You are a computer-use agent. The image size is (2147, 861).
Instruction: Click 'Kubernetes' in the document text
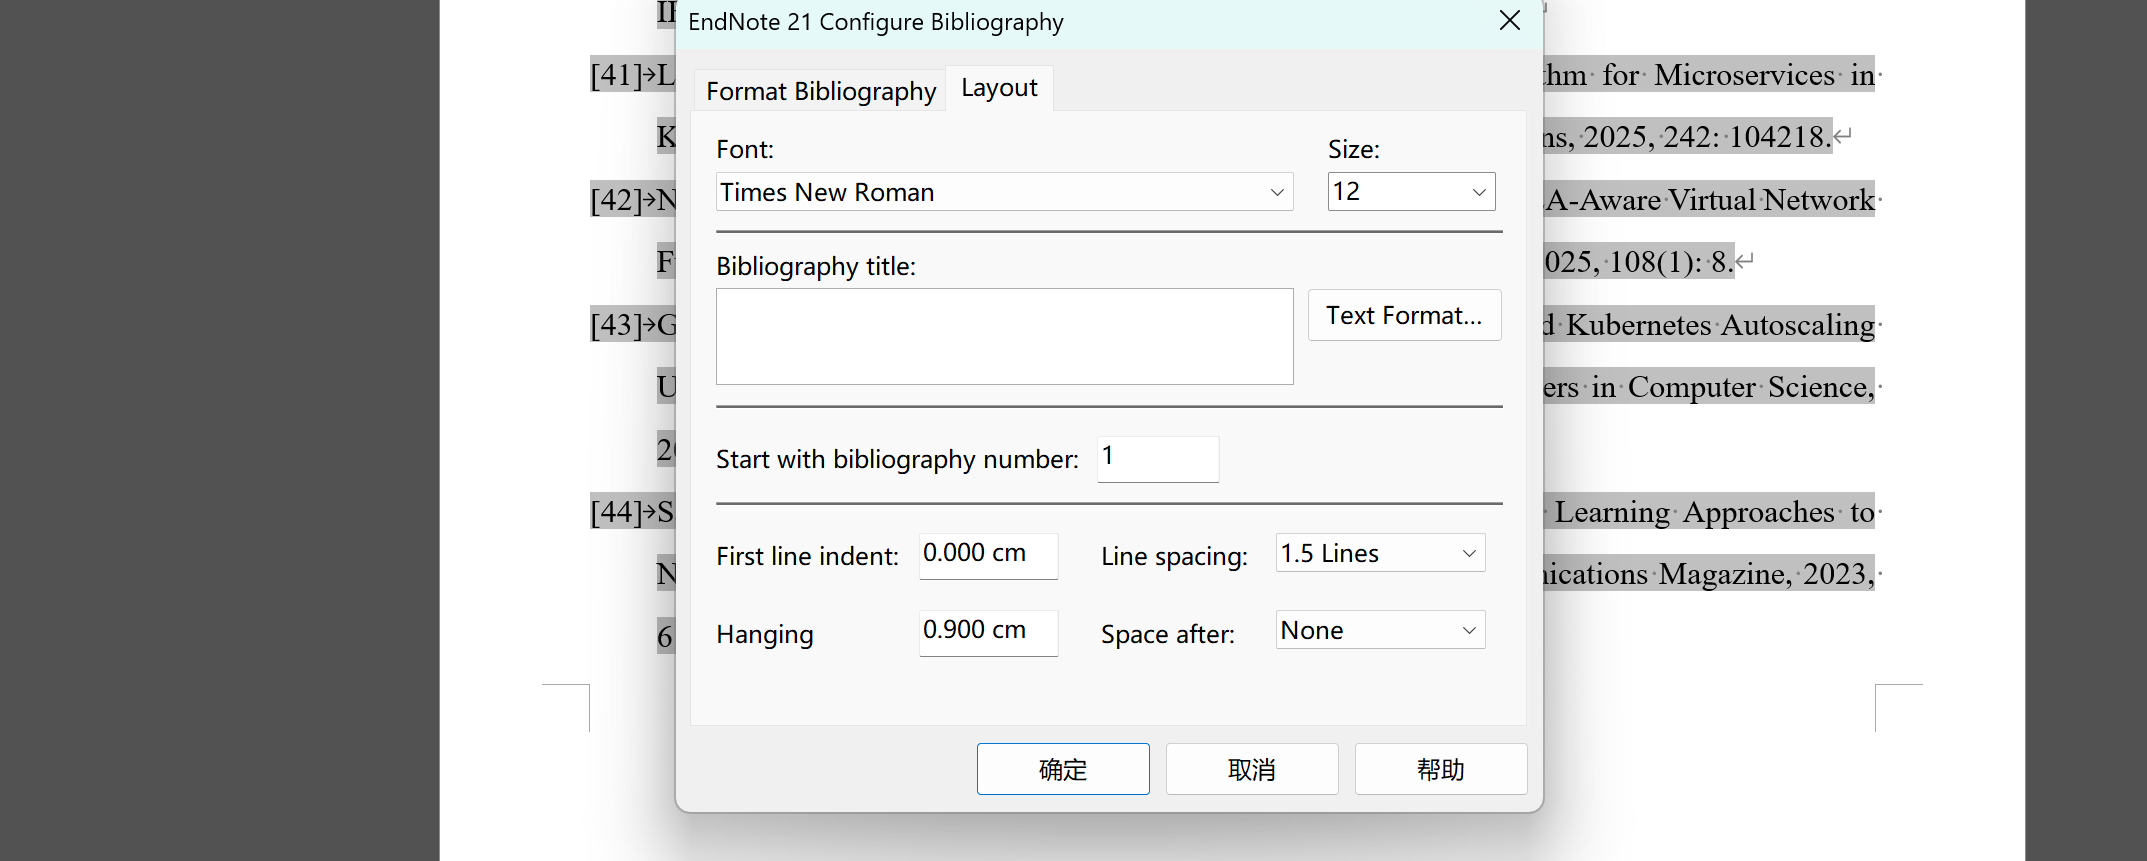point(1638,325)
